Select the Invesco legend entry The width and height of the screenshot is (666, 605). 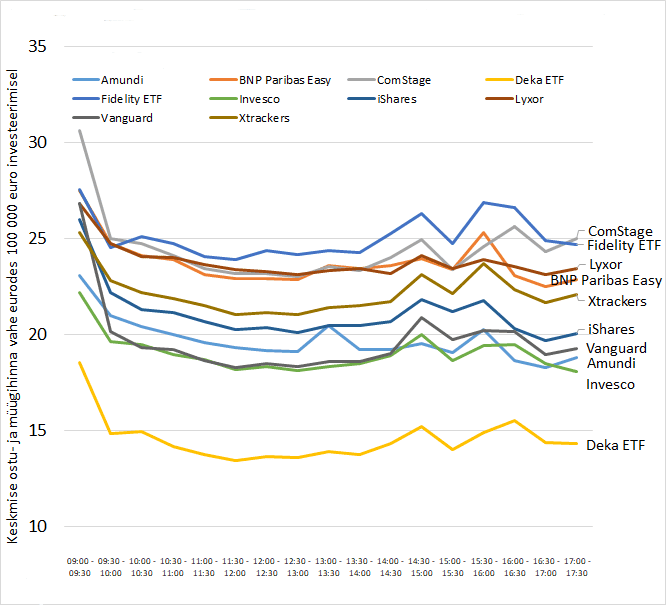[245, 99]
